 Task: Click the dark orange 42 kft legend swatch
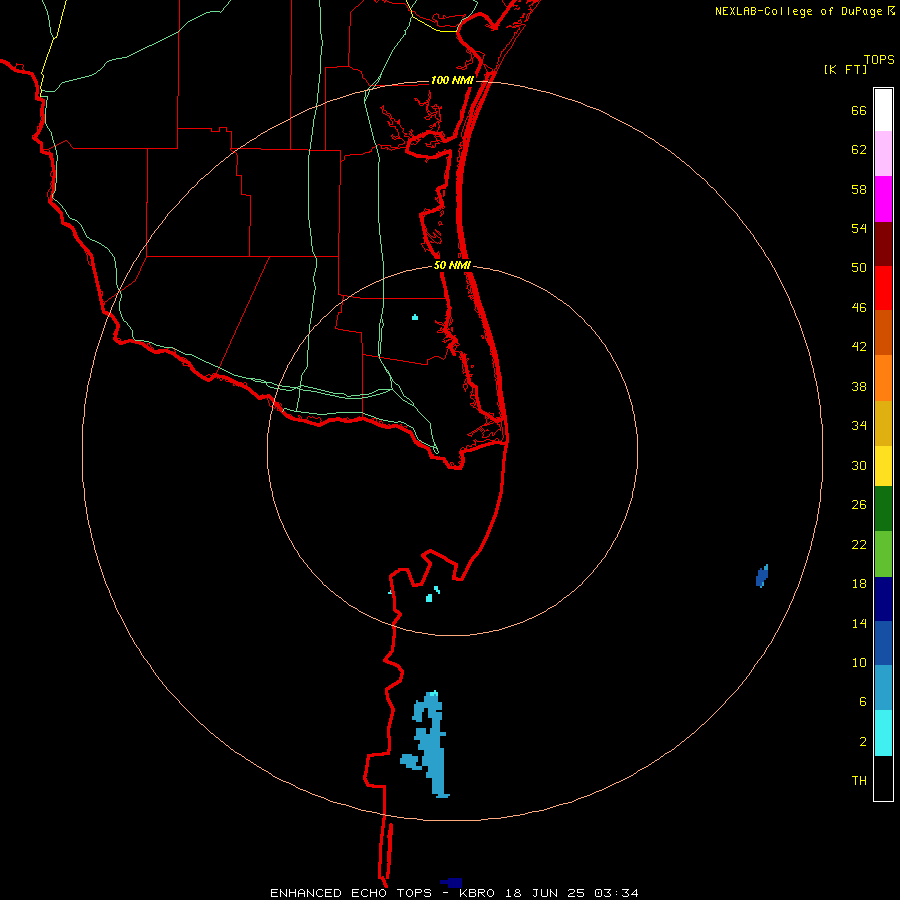883,332
